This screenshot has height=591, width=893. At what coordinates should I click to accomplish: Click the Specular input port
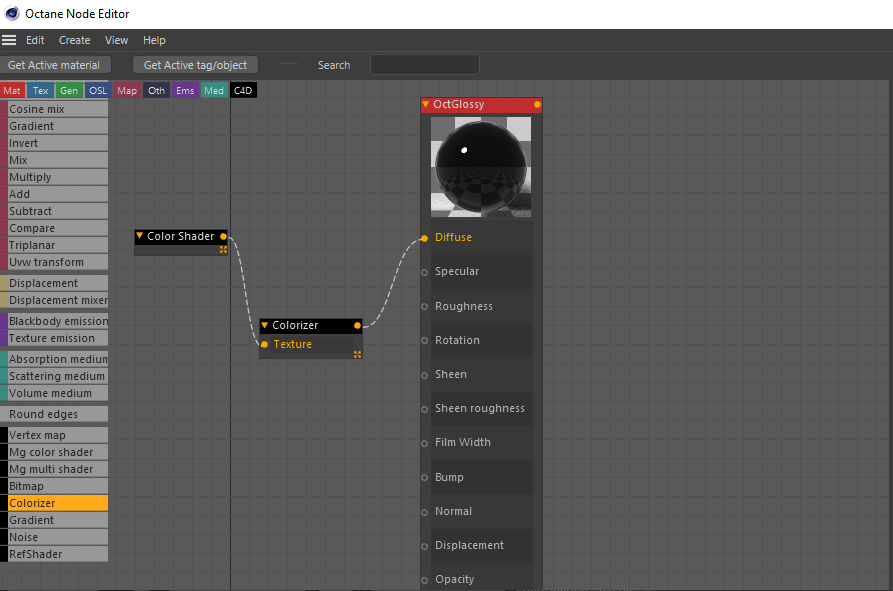pos(424,272)
